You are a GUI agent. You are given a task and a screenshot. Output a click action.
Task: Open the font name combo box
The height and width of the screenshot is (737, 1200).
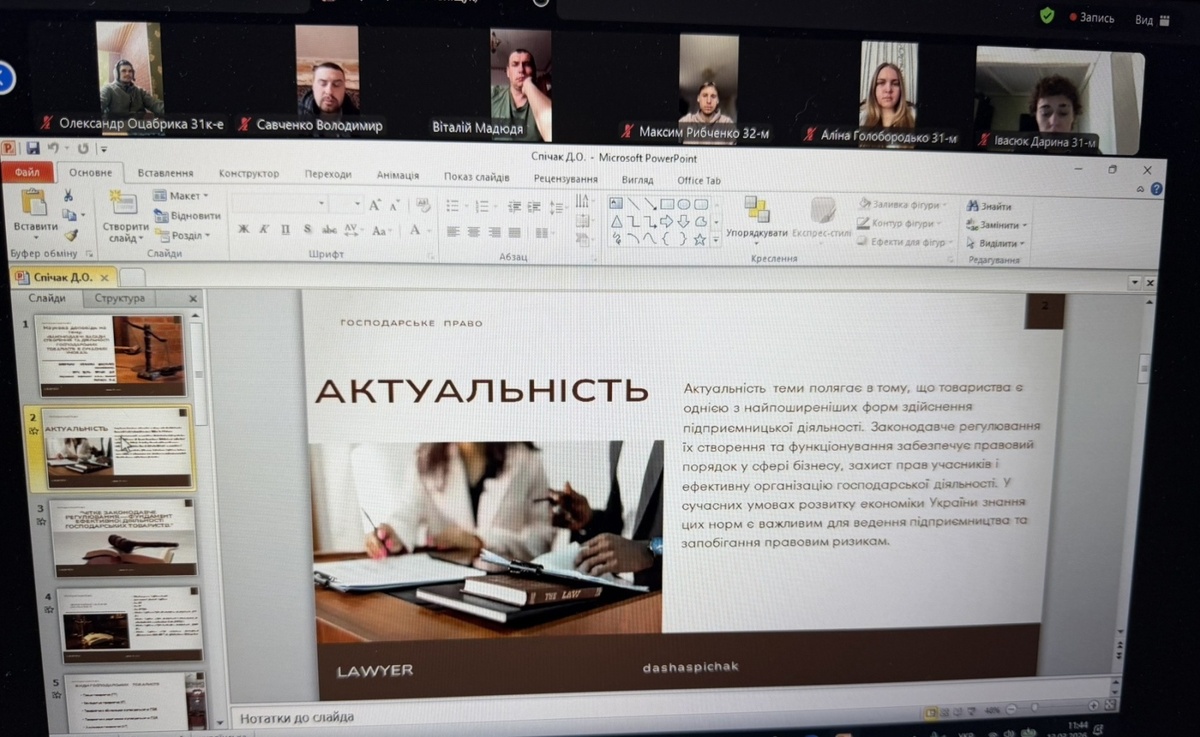pos(280,204)
